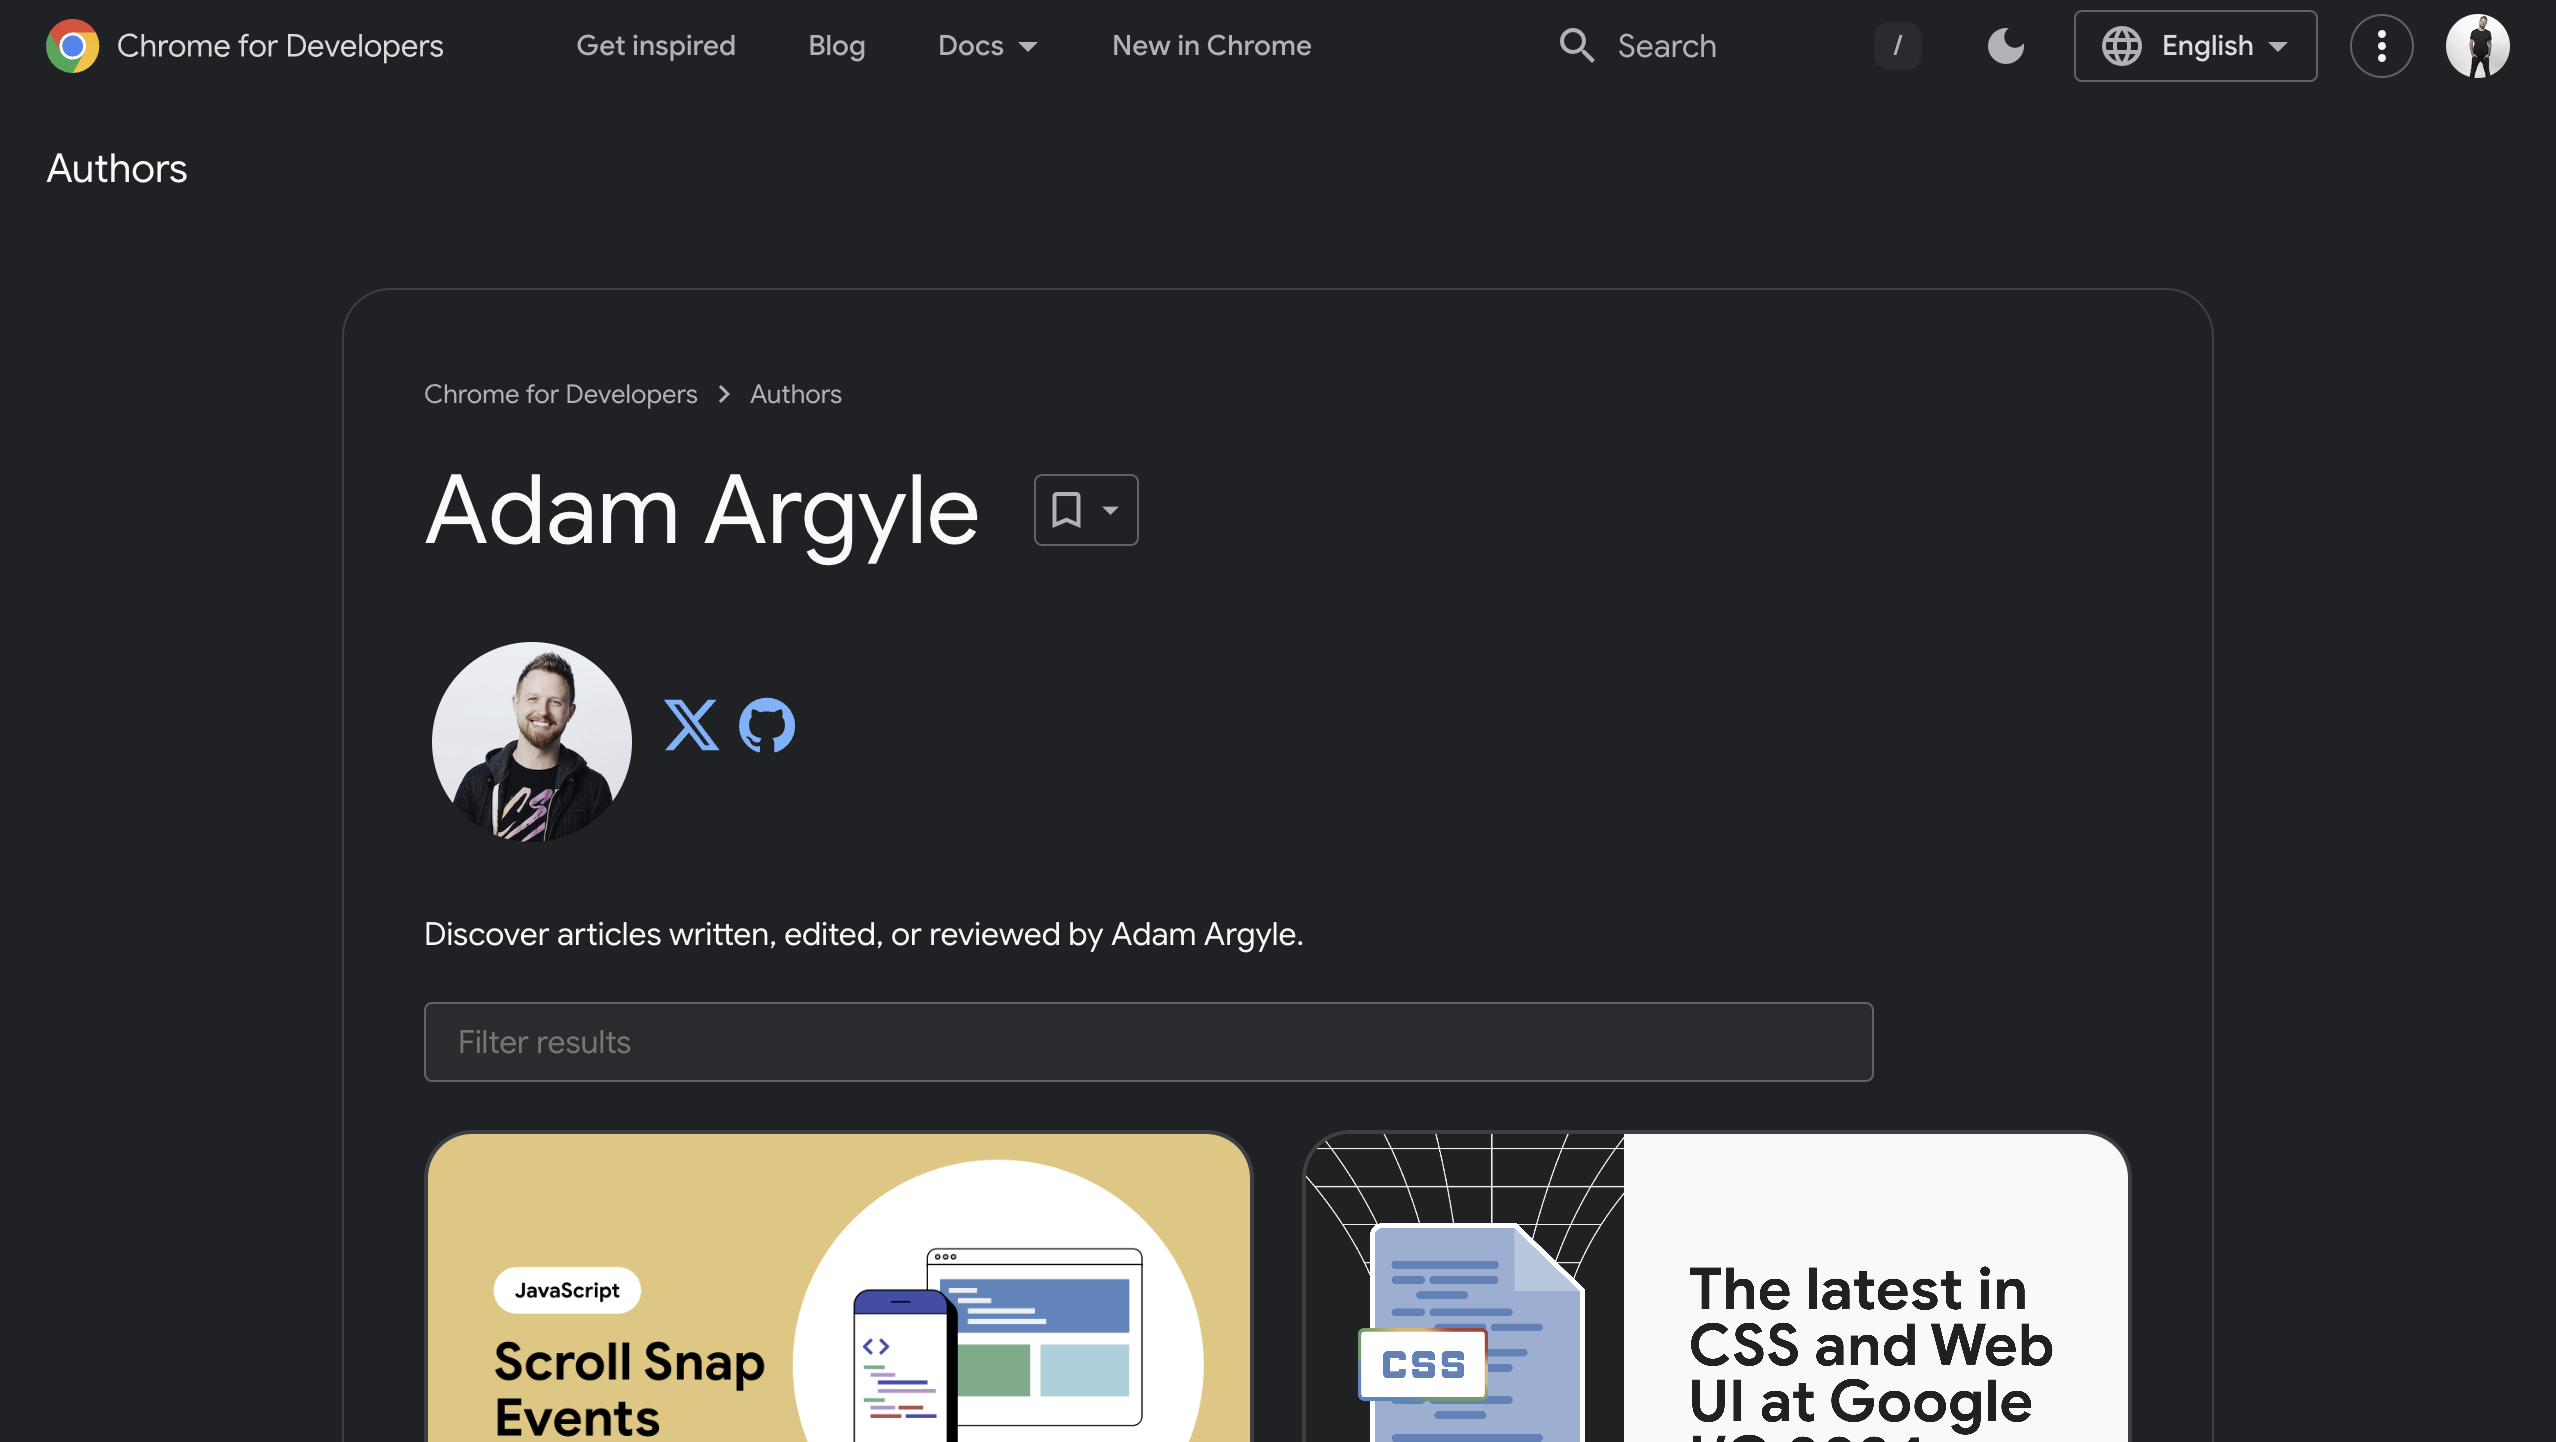
Task: Toggle between light and dark theme
Action: [x=2006, y=46]
